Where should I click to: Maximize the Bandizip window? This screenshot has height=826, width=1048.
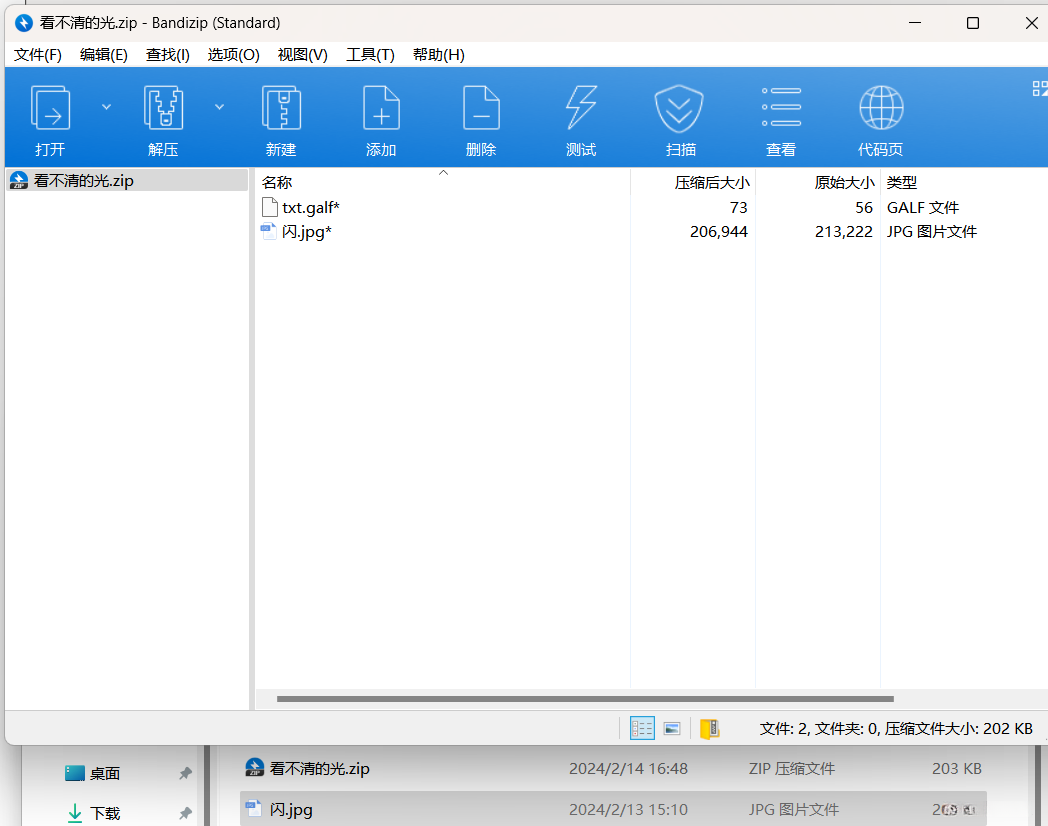[973, 23]
